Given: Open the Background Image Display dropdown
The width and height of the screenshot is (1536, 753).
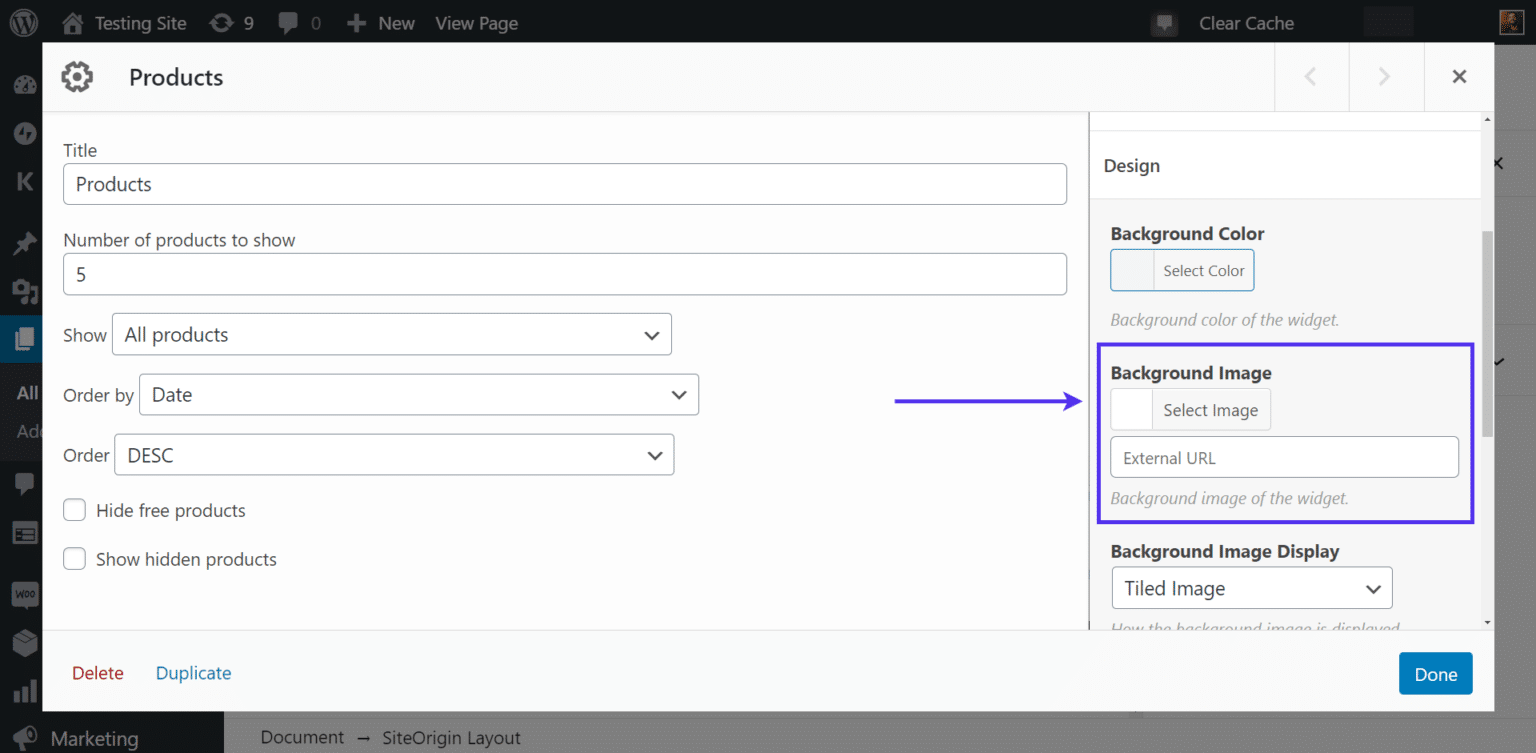Looking at the screenshot, I should [x=1251, y=587].
